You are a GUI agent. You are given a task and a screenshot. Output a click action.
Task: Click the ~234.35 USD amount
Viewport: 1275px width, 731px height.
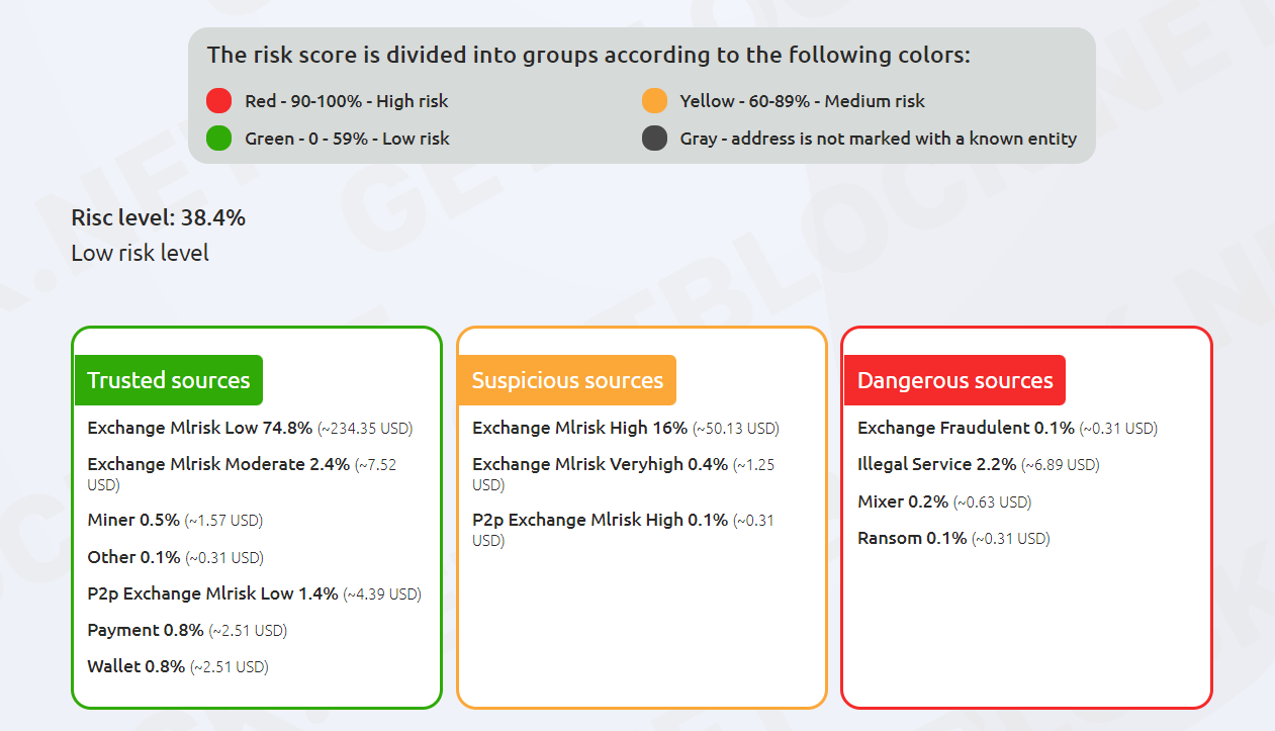365,429
